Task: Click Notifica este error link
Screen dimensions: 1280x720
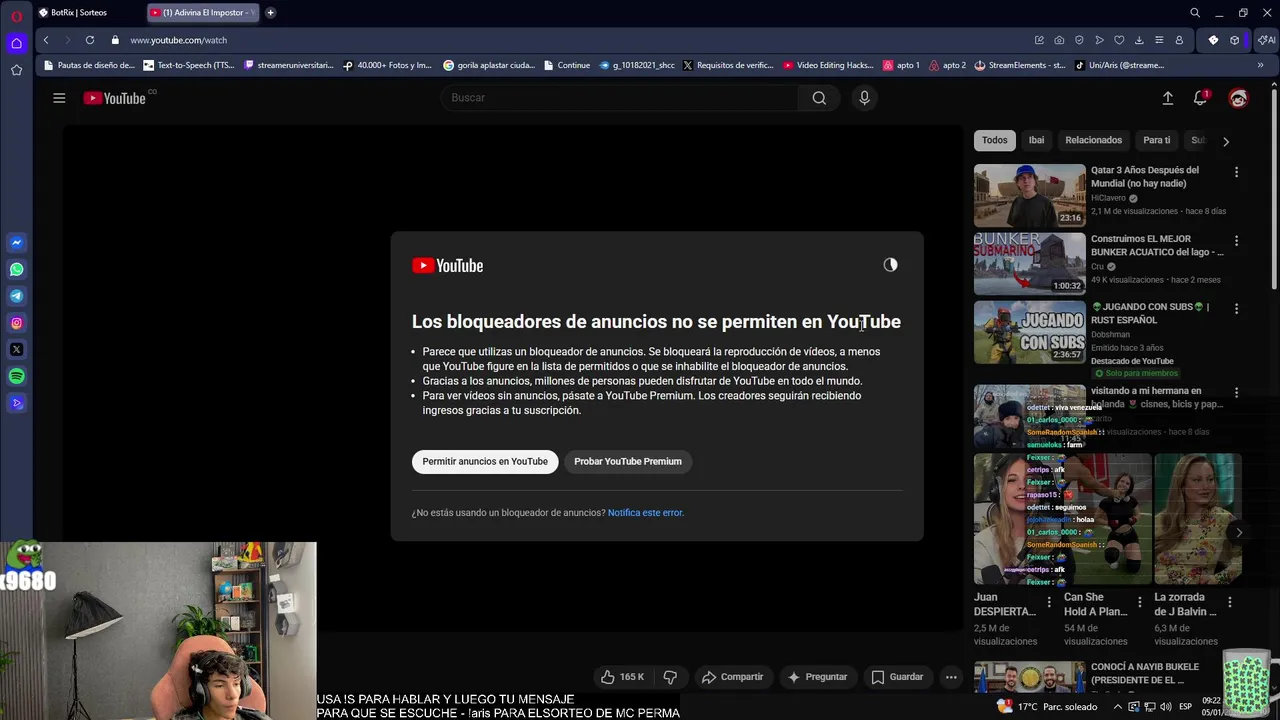Action: point(646,513)
